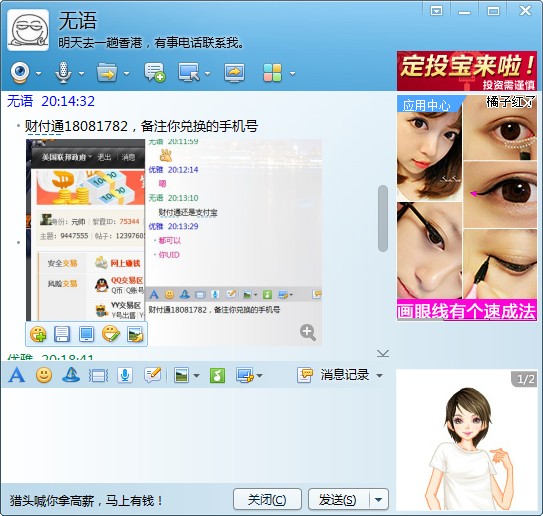Click the magic emoticon wizard hat icon
Screen dimensions: 543x516
click(71, 375)
